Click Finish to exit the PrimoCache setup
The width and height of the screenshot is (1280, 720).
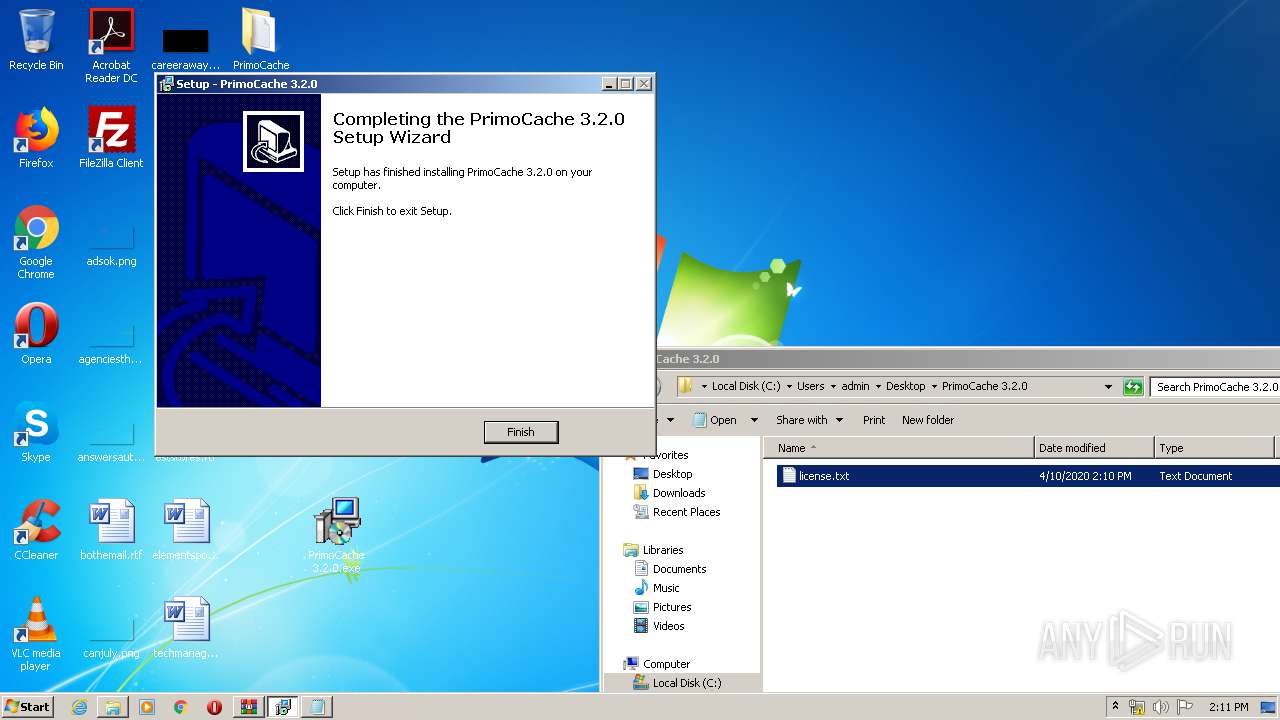pos(520,432)
